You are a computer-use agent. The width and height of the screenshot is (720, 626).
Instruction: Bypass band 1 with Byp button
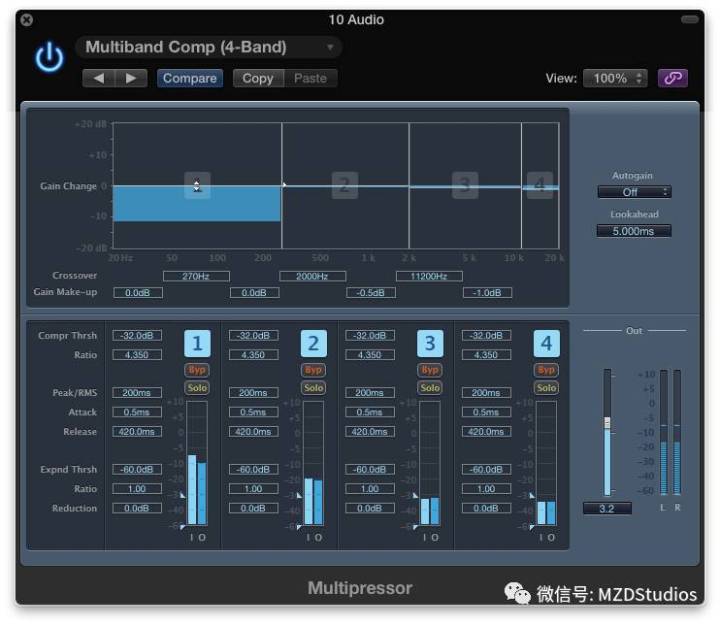[197, 370]
